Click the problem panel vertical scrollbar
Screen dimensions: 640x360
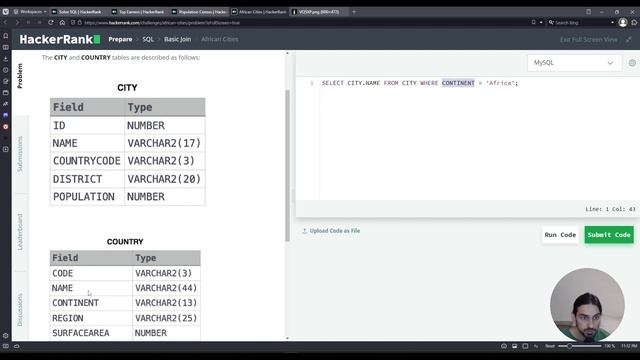287,165
